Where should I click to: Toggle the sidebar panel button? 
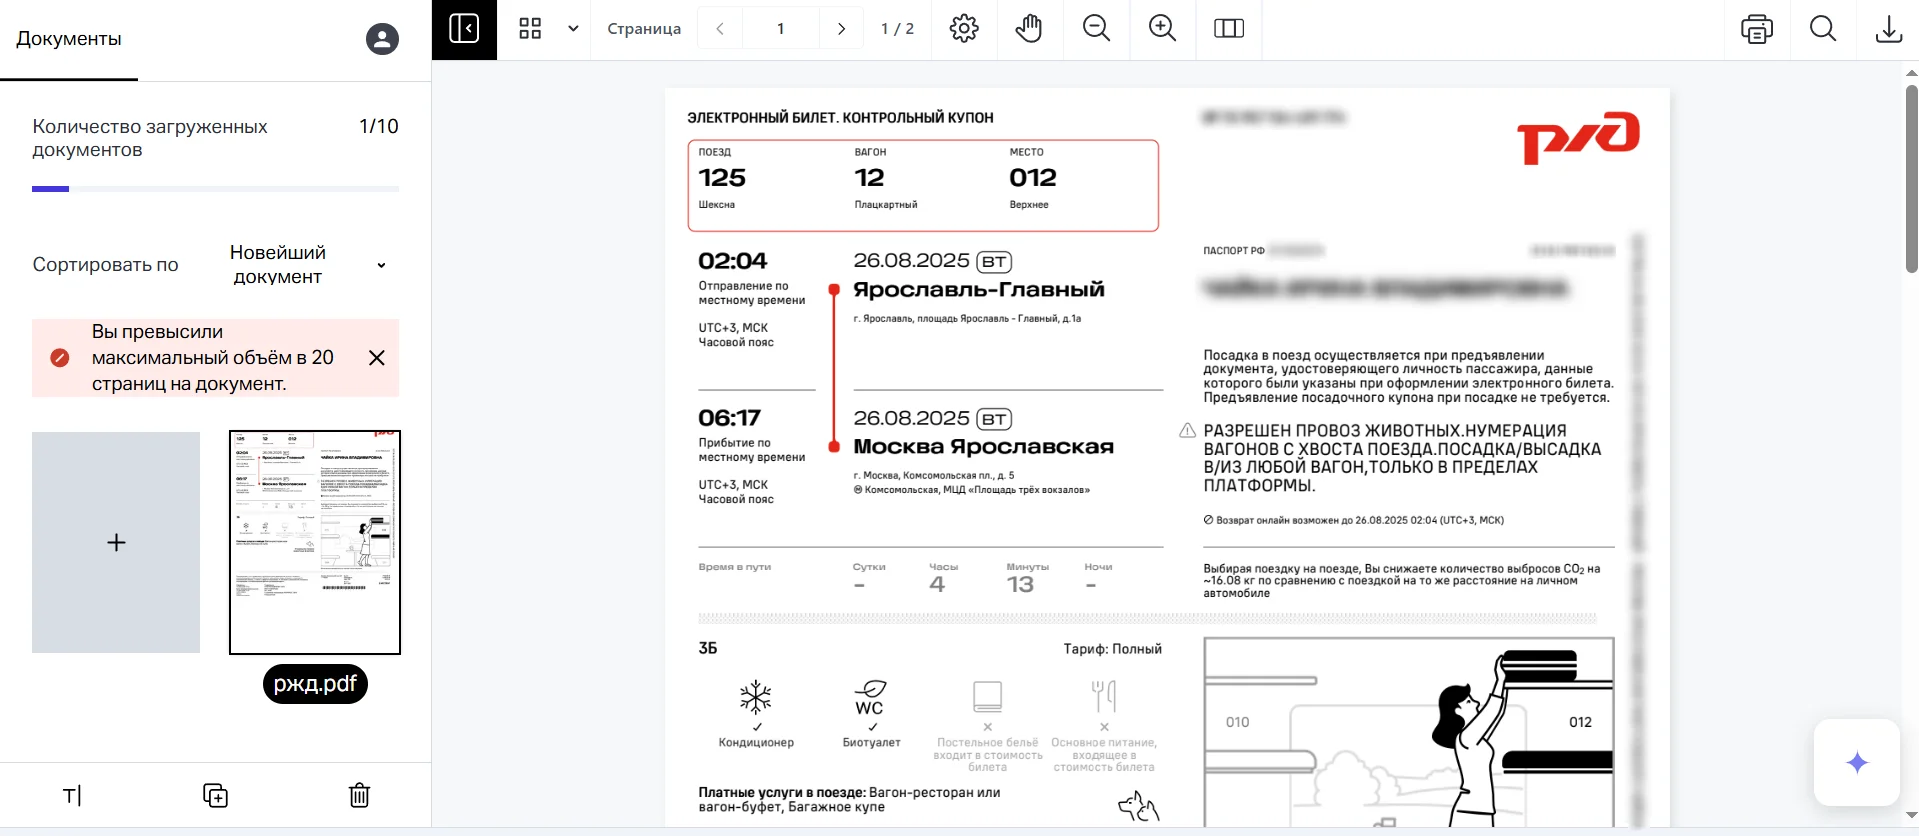coord(464,29)
